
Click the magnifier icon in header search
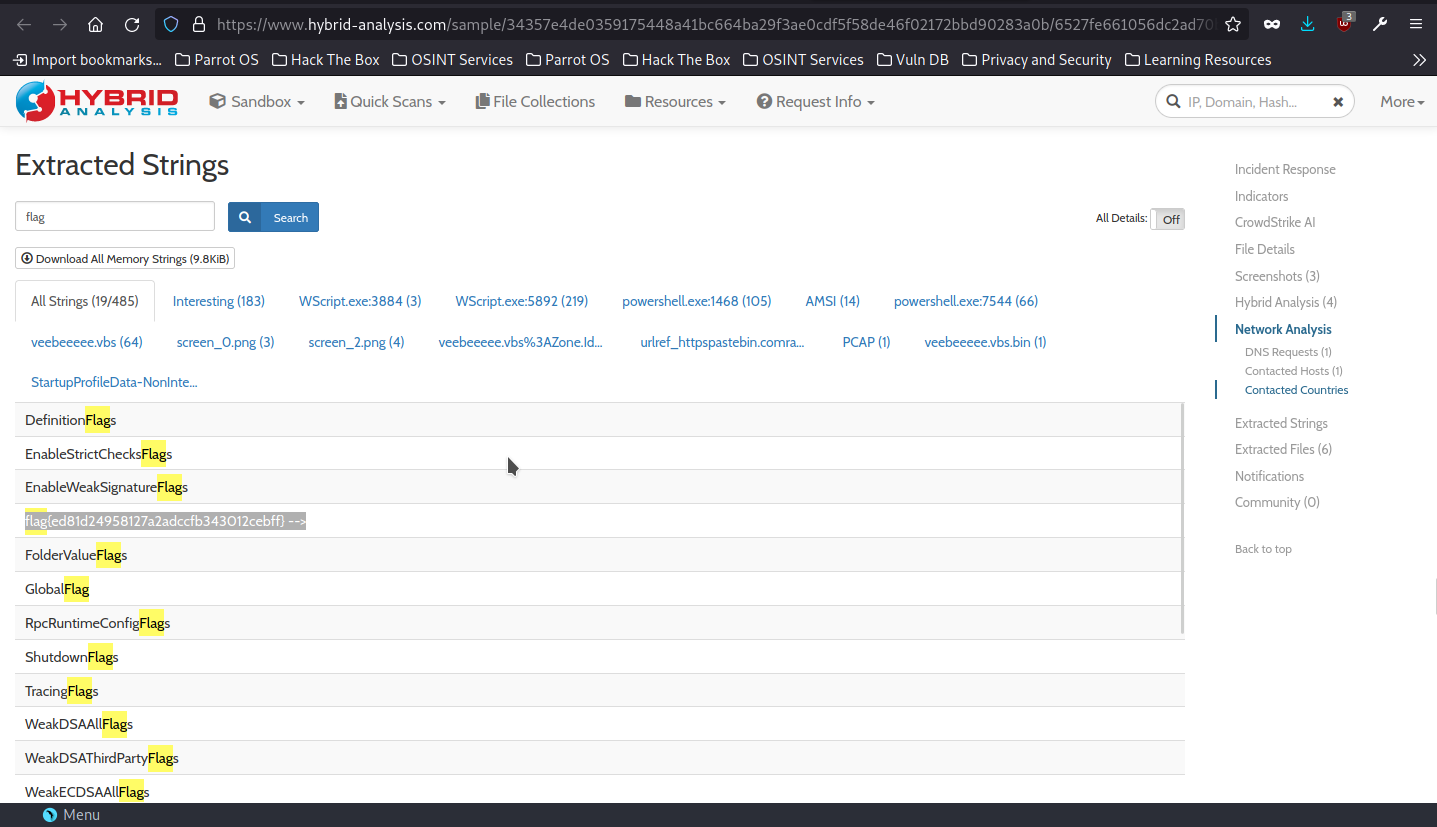click(x=1172, y=101)
